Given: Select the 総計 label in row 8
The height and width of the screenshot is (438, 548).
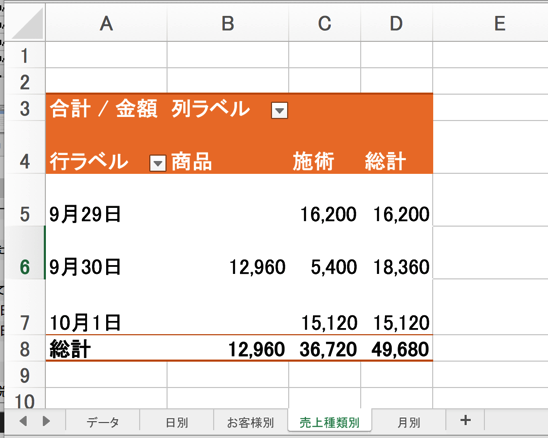Looking at the screenshot, I should (x=106, y=349).
